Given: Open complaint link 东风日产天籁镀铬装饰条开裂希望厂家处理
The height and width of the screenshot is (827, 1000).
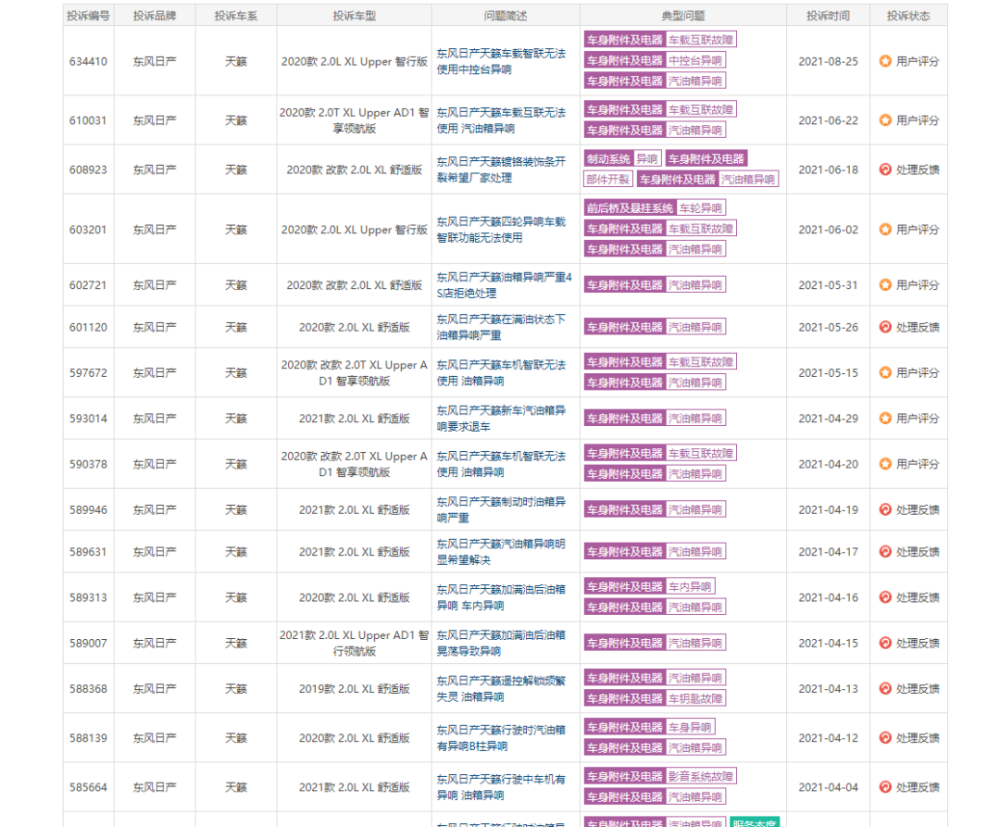Looking at the screenshot, I should coord(501,170).
